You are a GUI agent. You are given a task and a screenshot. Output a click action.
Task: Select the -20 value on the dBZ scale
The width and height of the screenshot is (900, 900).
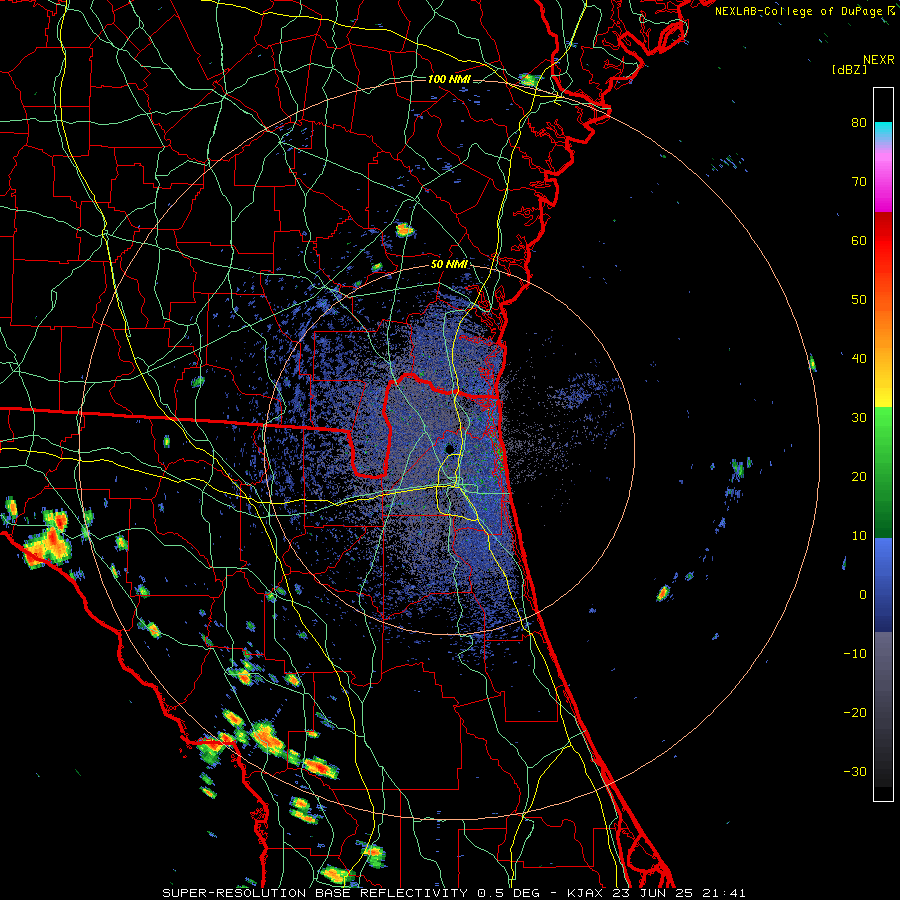(x=855, y=712)
